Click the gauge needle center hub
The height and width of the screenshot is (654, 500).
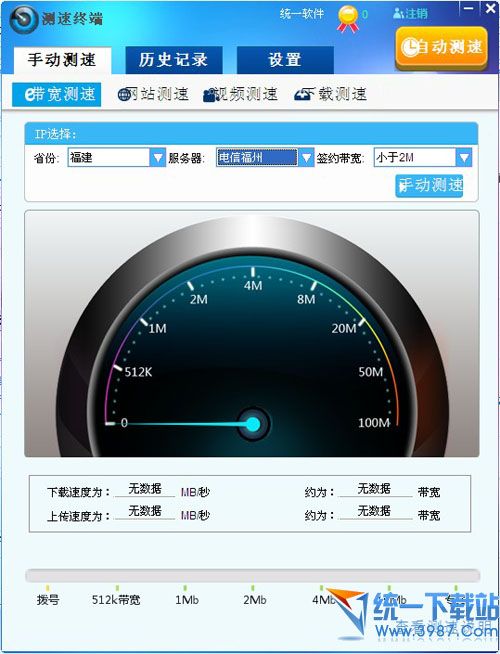point(253,424)
